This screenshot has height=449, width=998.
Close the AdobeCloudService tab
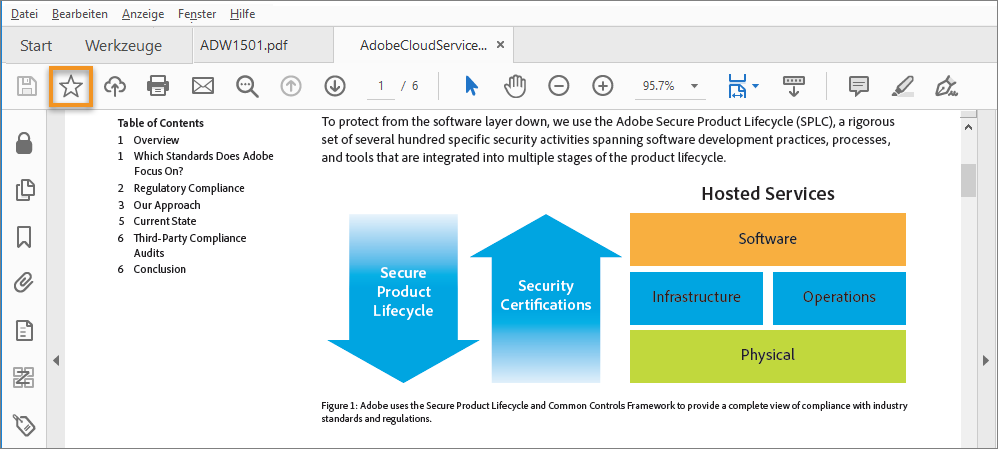(x=500, y=45)
